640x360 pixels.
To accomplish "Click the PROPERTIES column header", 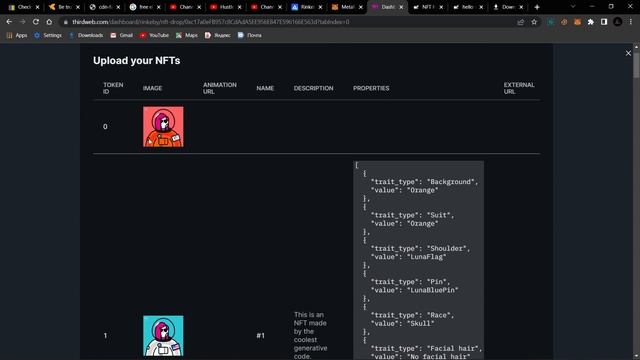I will (x=371, y=88).
